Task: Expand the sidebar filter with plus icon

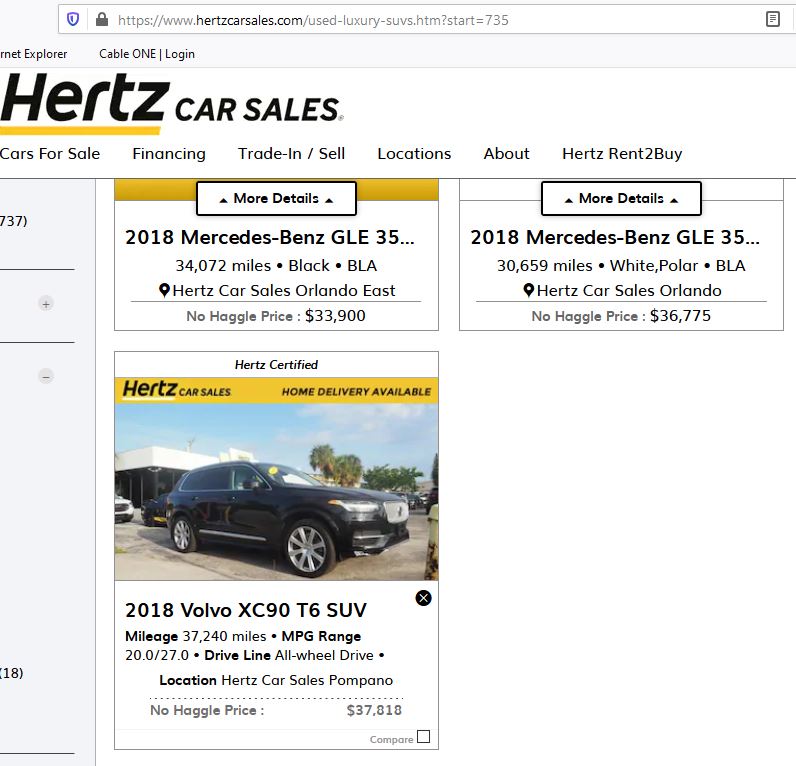Action: click(x=46, y=304)
